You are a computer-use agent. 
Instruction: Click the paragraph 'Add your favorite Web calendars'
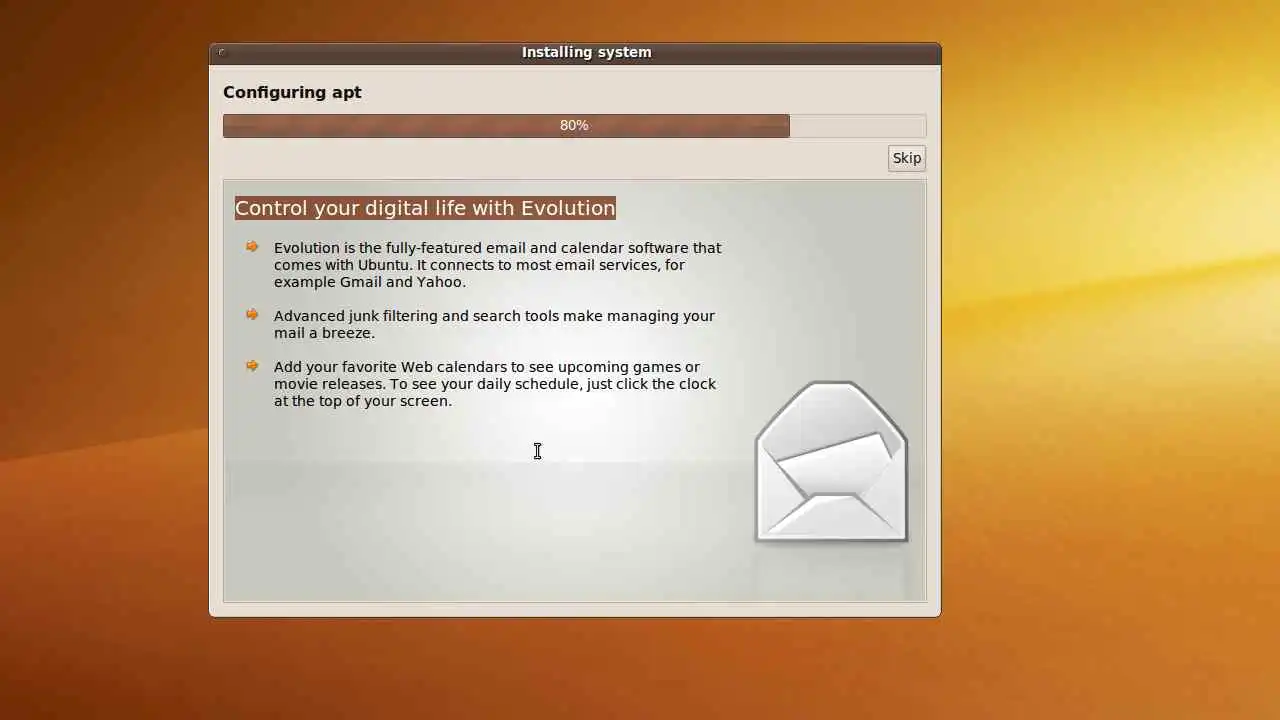point(495,384)
